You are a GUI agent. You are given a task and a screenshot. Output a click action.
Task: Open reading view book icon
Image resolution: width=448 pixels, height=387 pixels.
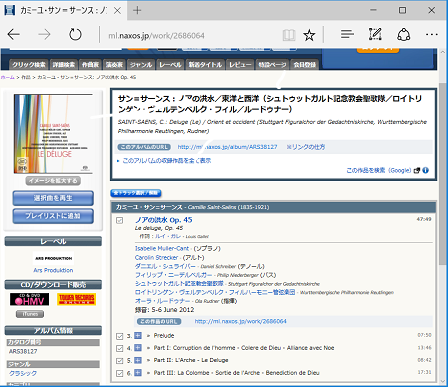coord(289,35)
